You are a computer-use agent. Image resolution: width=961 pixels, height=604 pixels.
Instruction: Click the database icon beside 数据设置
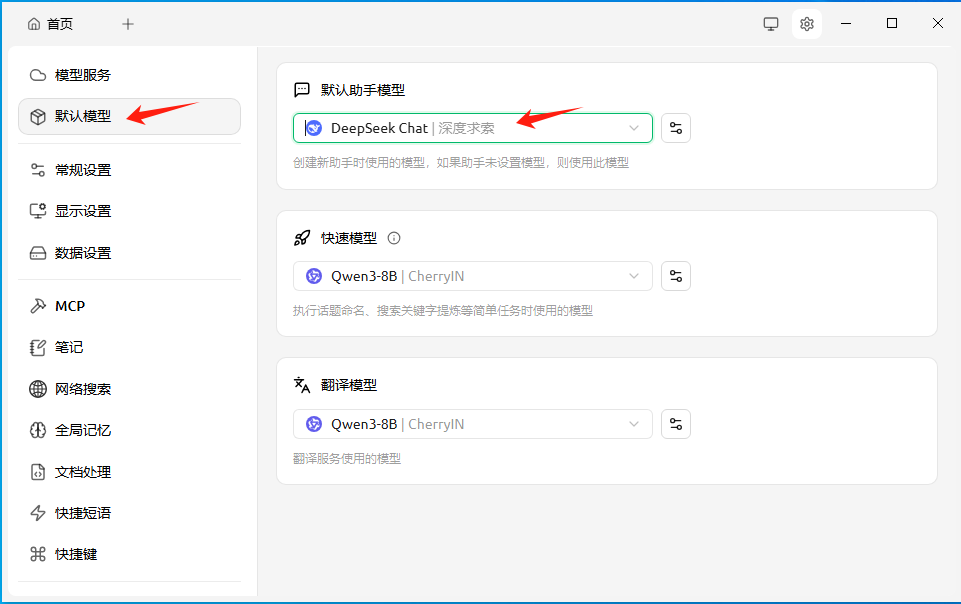click(37, 252)
